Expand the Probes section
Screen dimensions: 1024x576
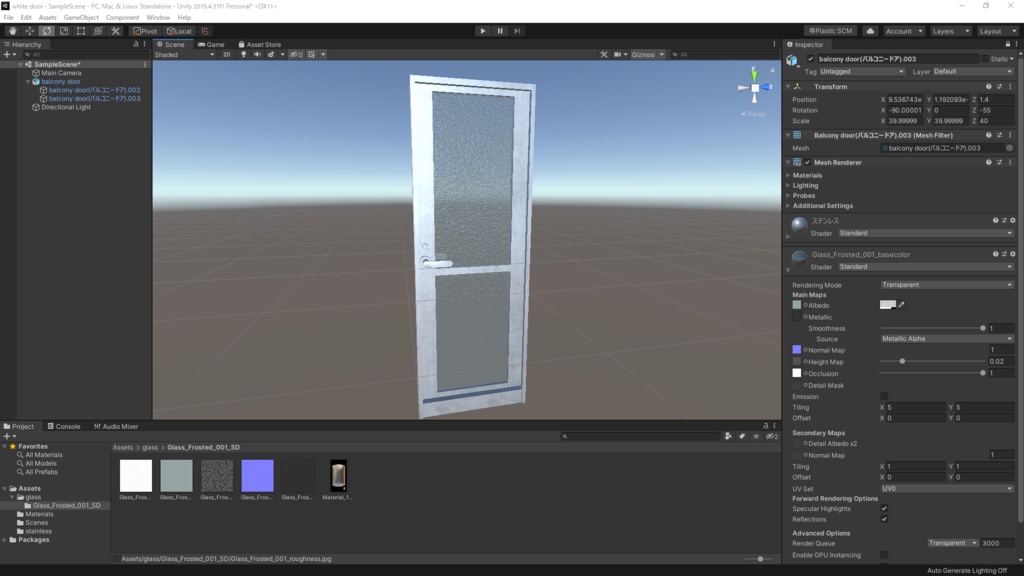788,196
